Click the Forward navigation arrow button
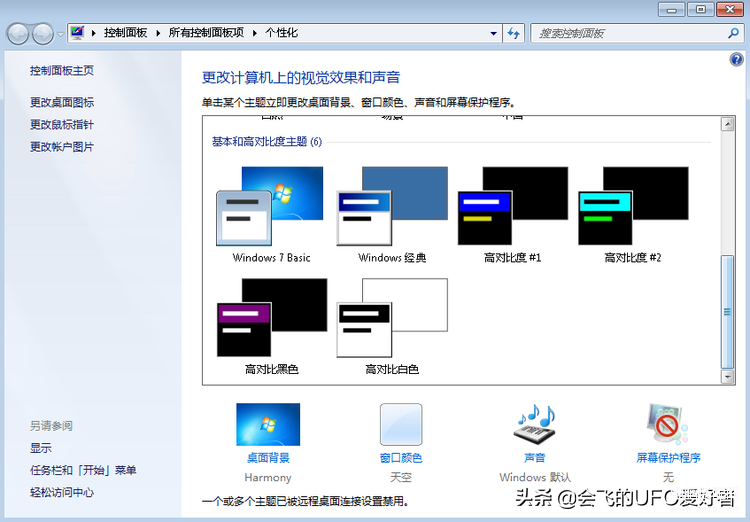Screen dimensions: 750x522 point(44,34)
